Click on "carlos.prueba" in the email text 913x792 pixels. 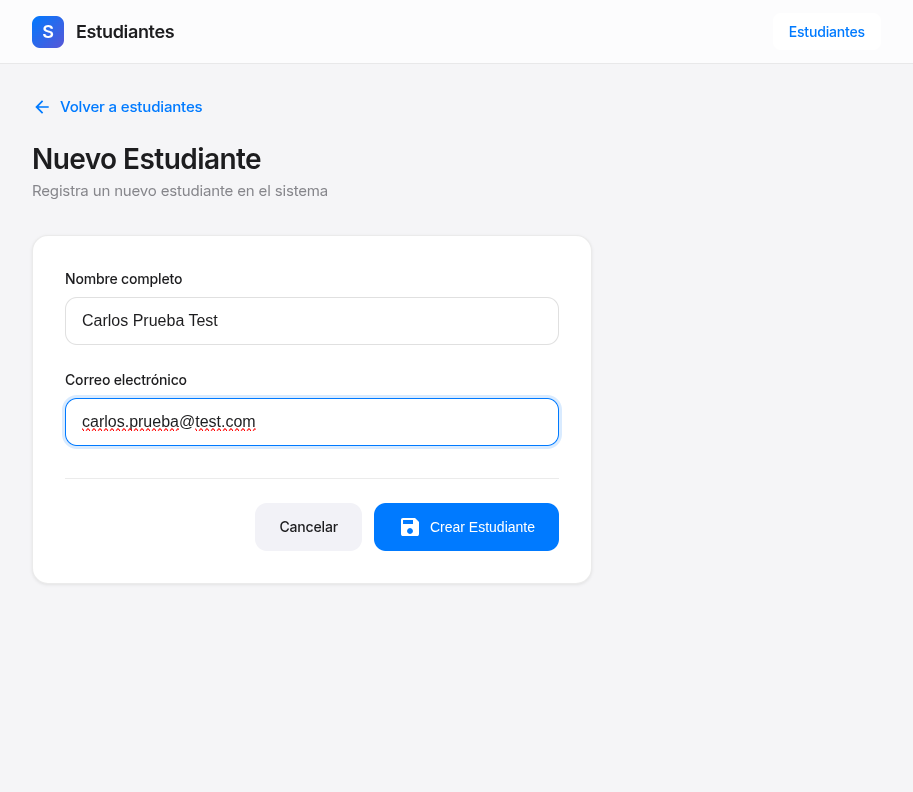[x=129, y=422]
